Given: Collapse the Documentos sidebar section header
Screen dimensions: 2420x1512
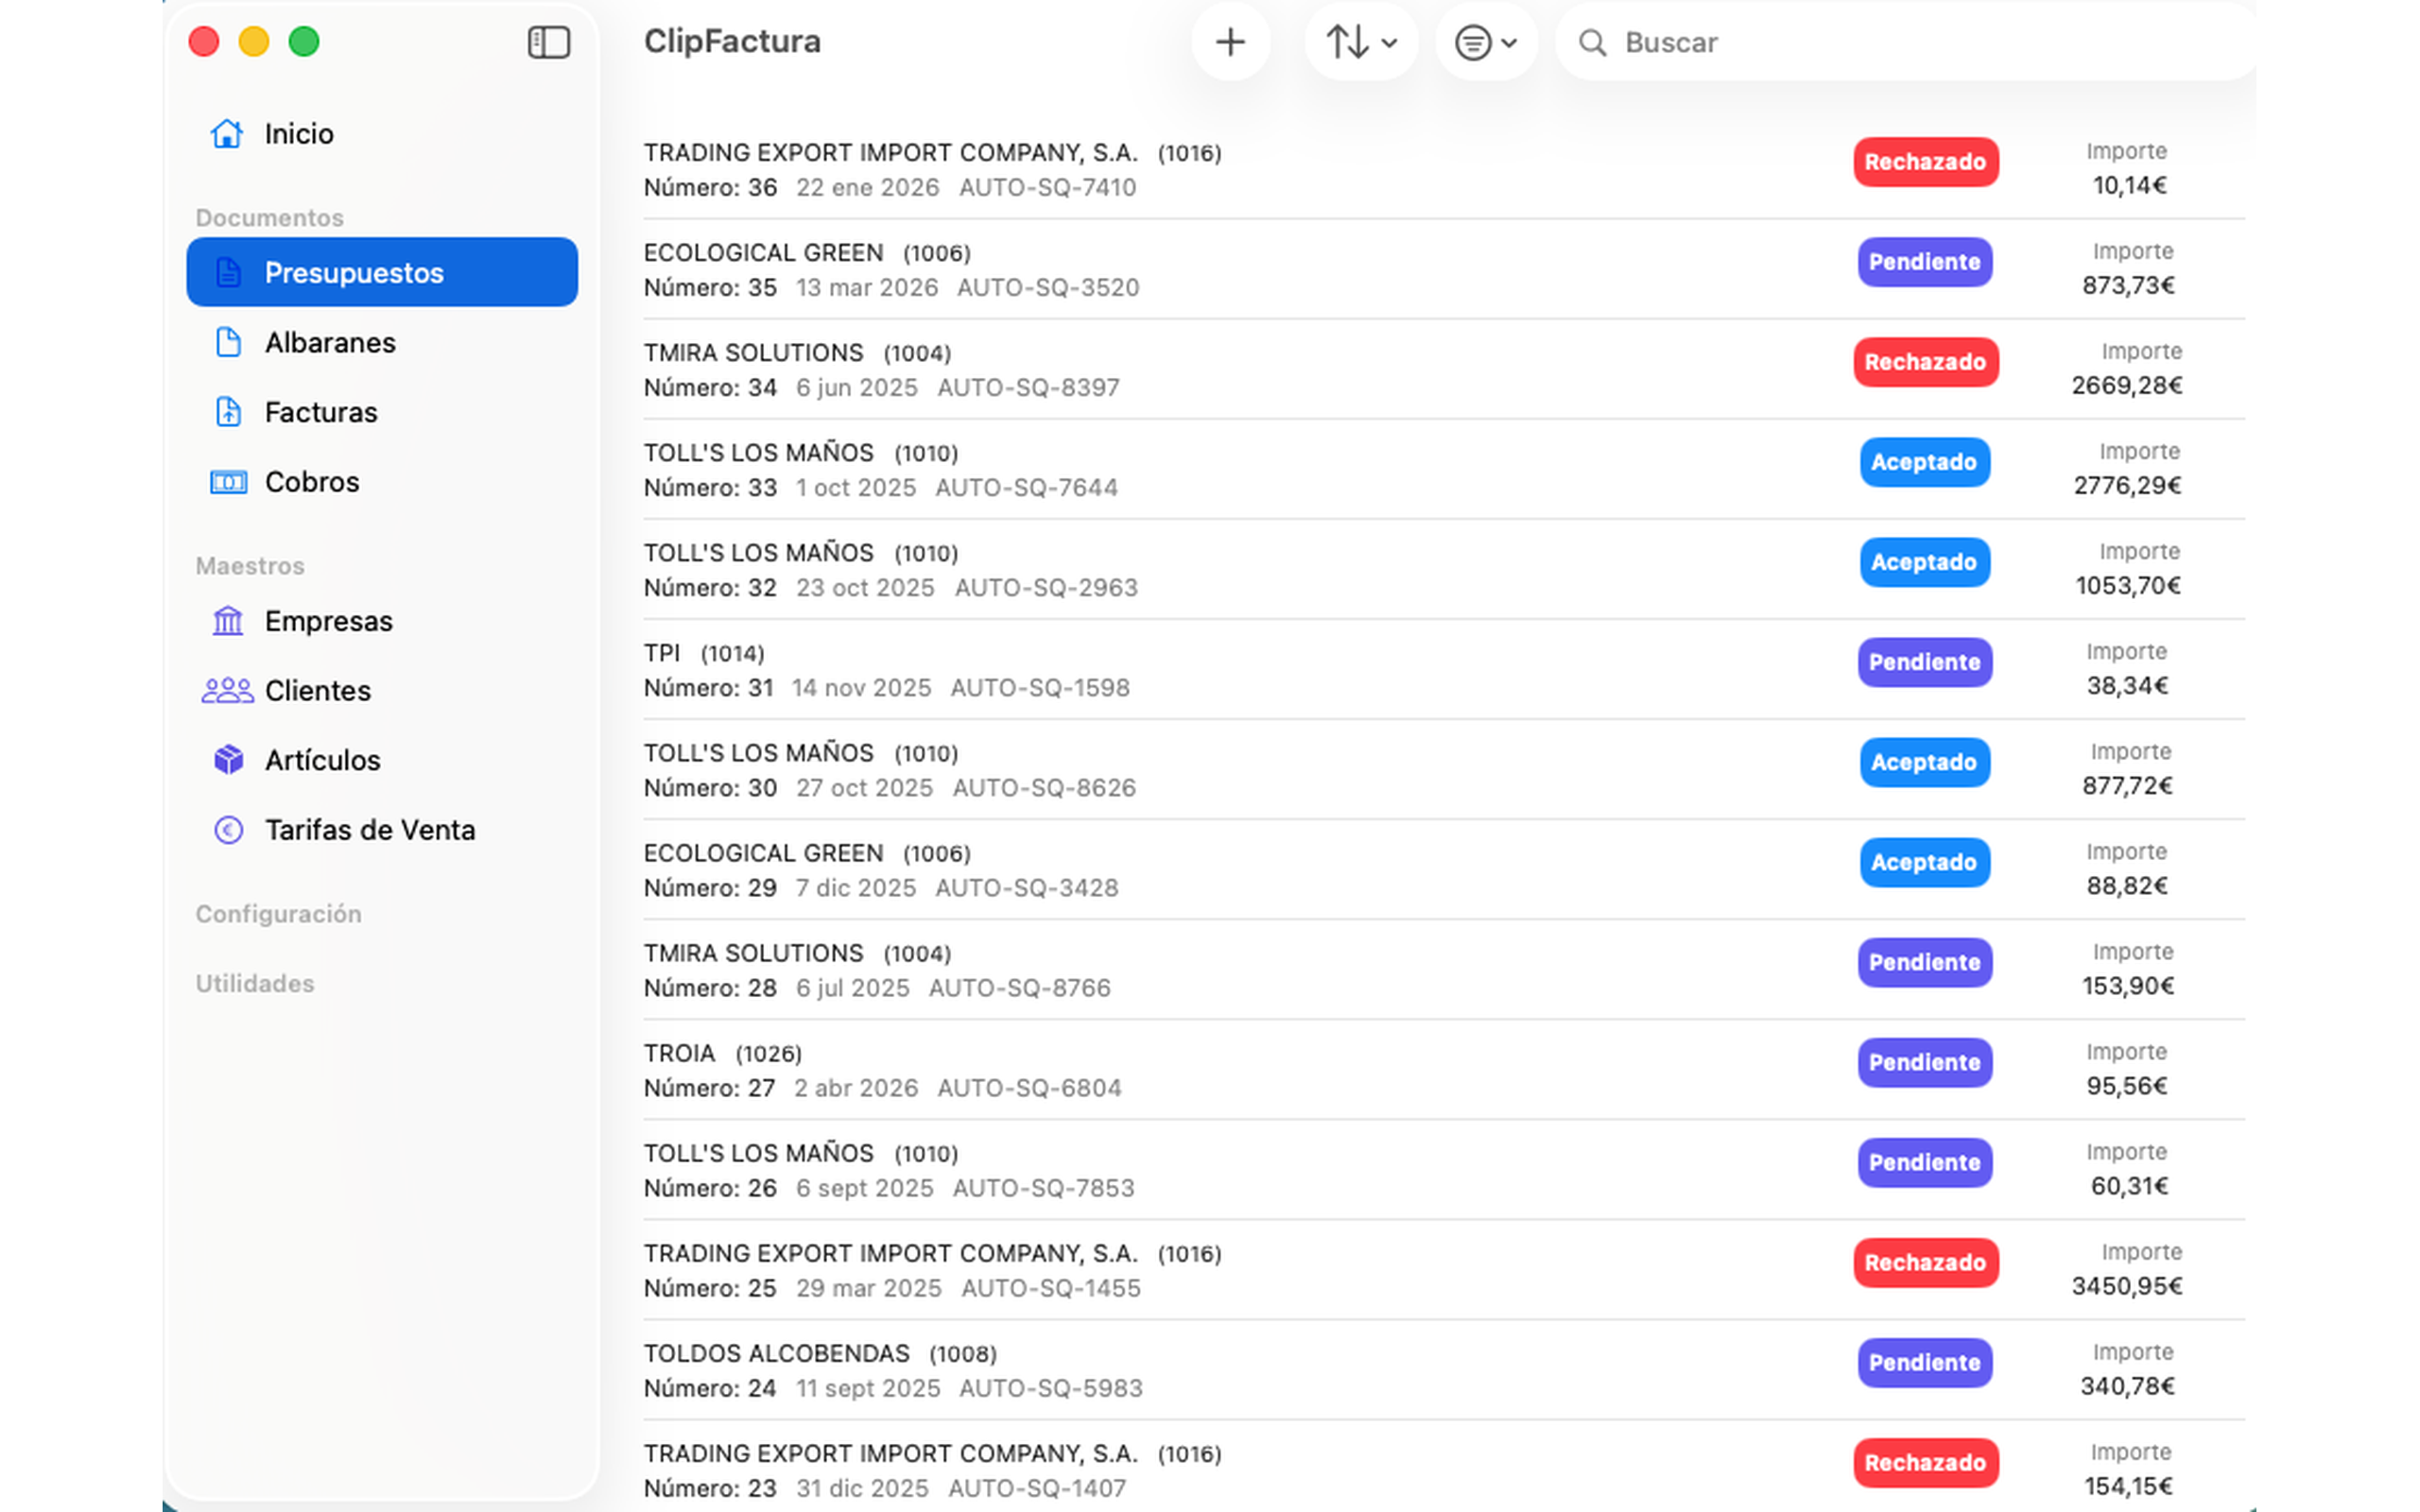Looking at the screenshot, I should point(269,217).
